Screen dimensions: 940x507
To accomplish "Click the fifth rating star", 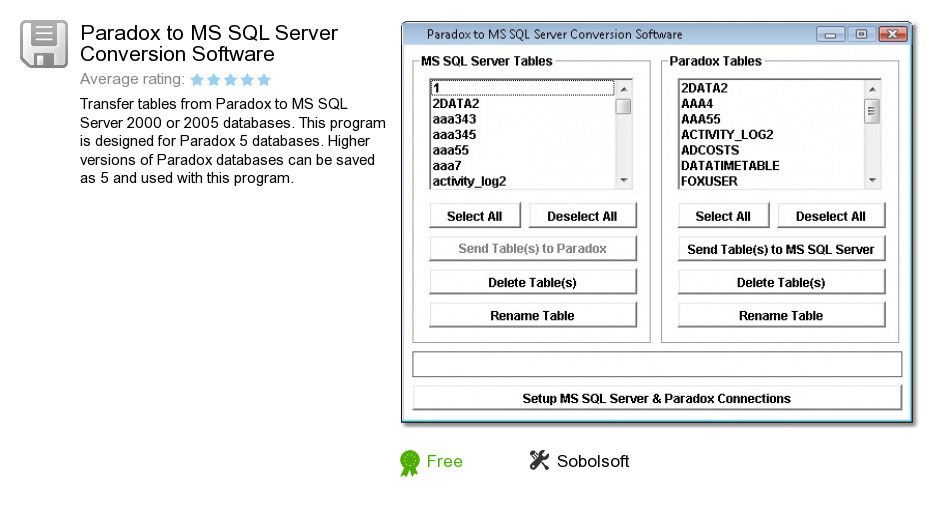I will tap(264, 80).
